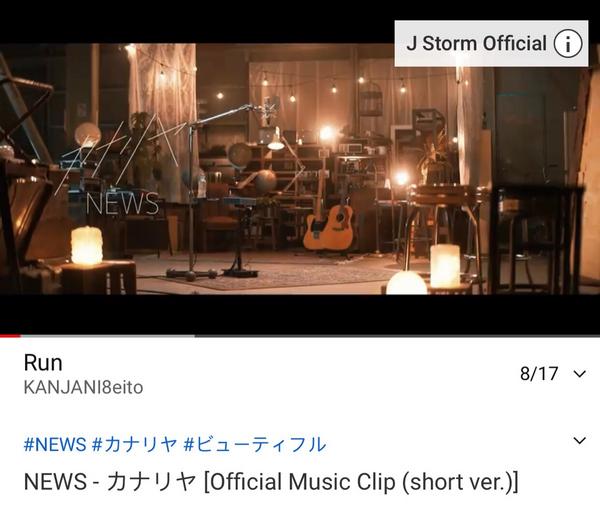Click the unplayed portion of the seek bar

(398, 336)
